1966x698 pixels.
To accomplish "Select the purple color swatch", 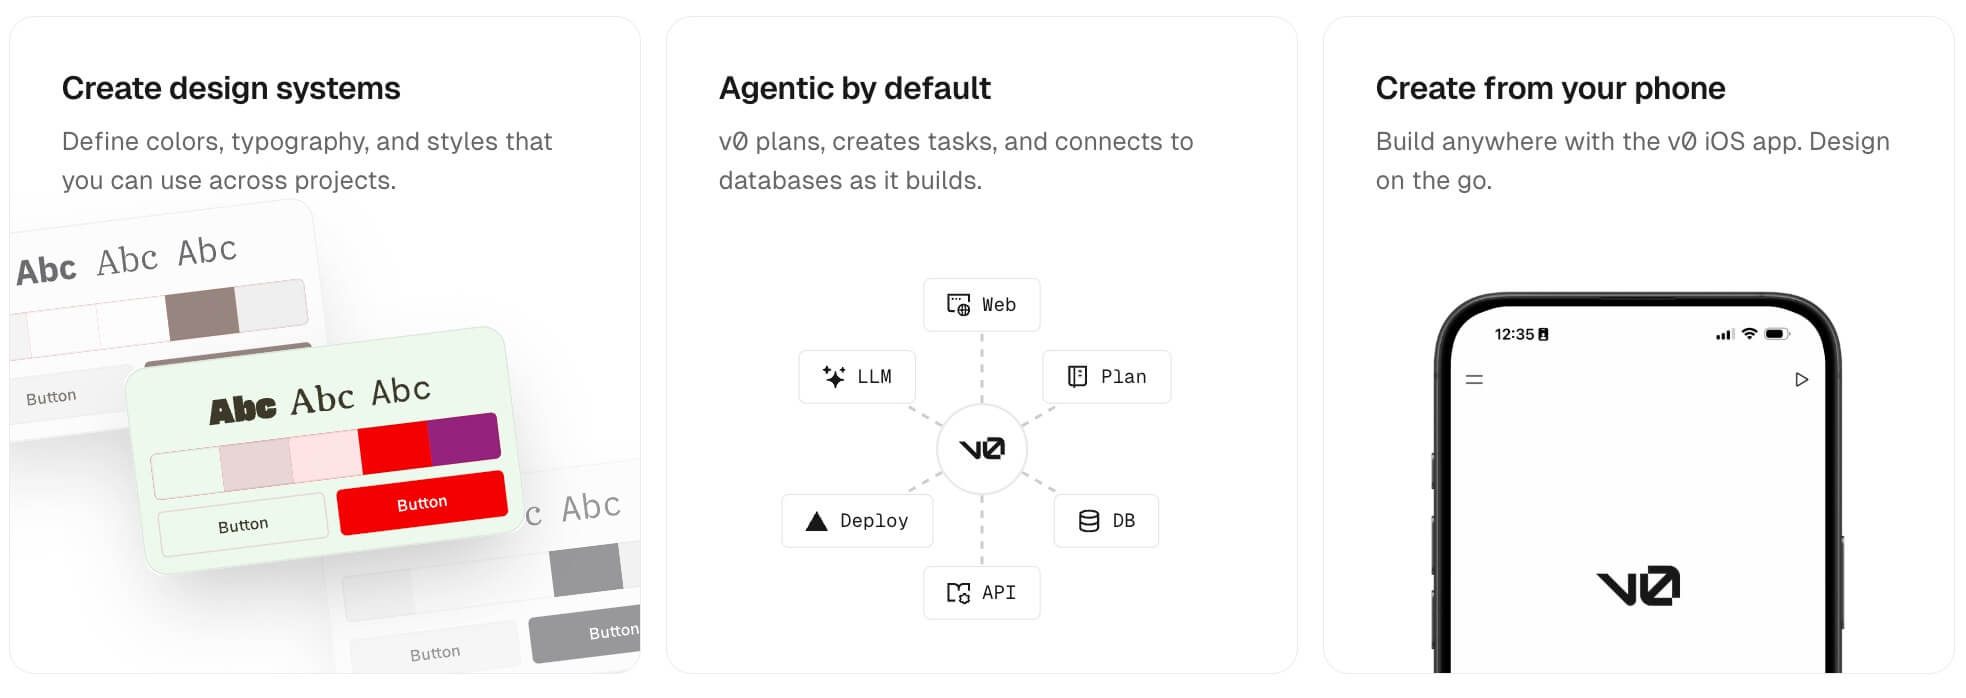I will [465, 438].
